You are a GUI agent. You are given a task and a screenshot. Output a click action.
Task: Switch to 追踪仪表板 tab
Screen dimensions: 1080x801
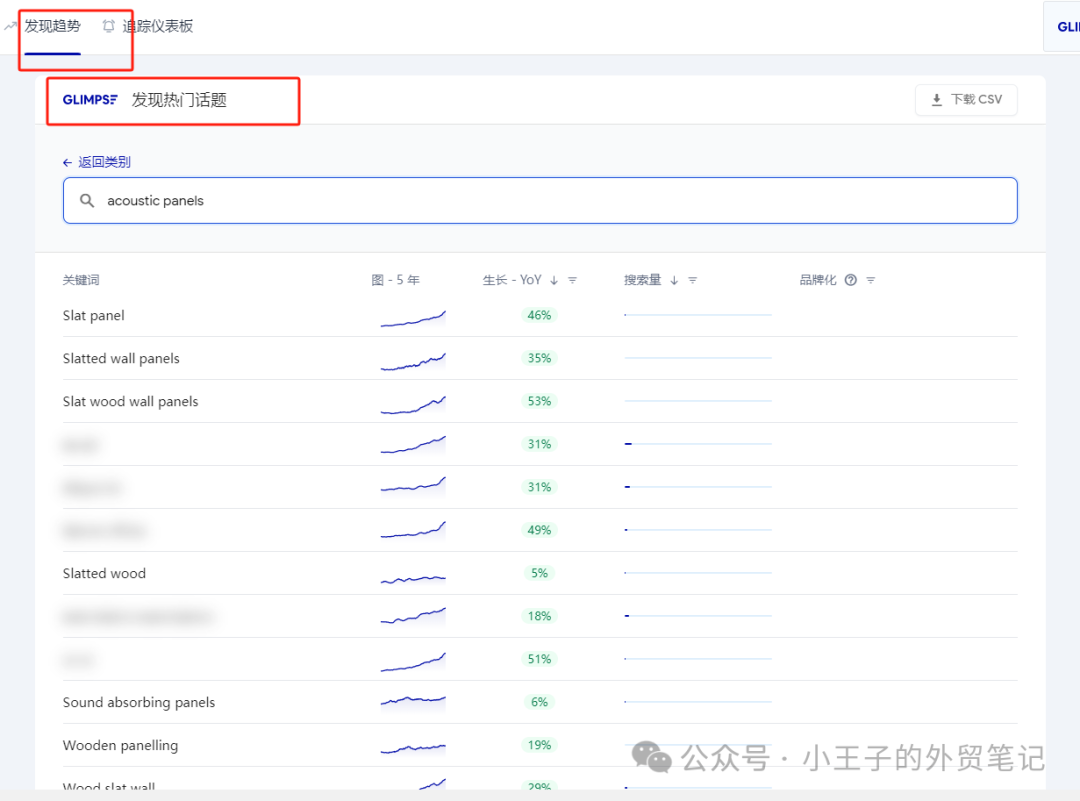[157, 27]
